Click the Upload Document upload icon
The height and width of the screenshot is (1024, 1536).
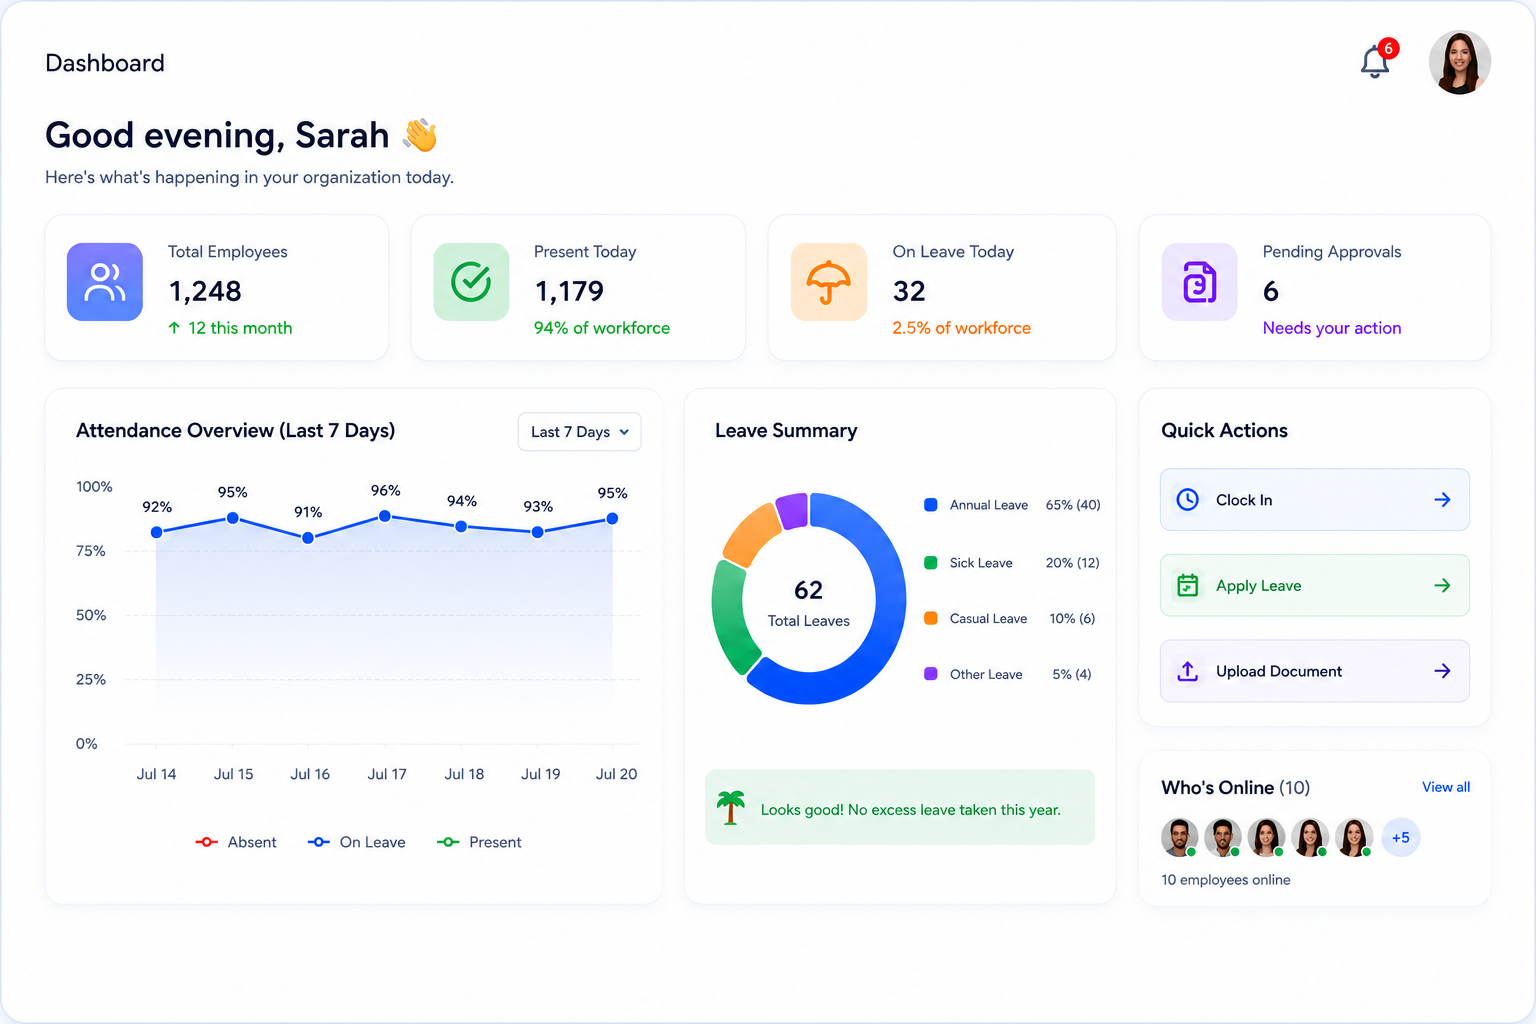[x=1188, y=671]
